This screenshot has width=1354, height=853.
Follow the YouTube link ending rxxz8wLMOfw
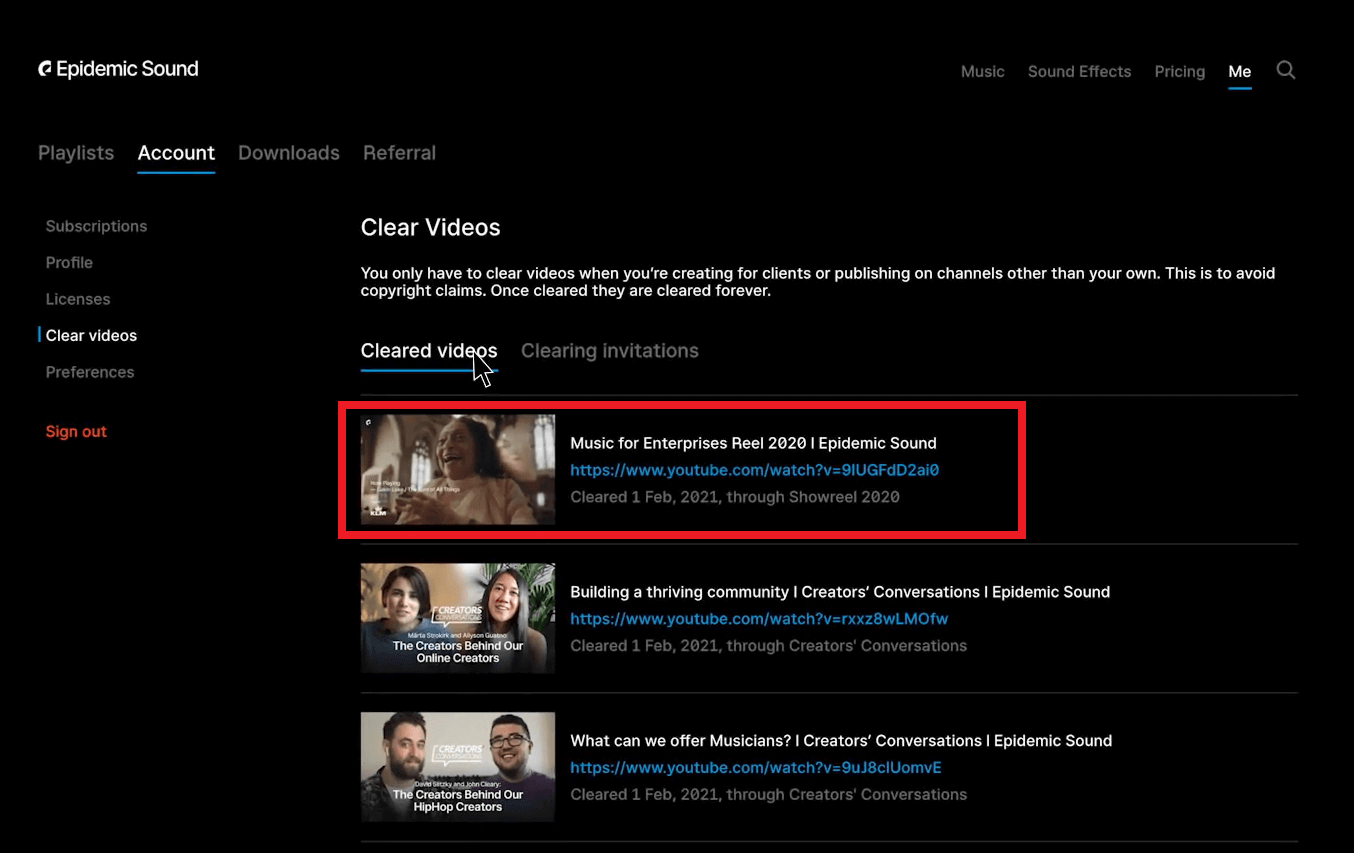coord(759,619)
